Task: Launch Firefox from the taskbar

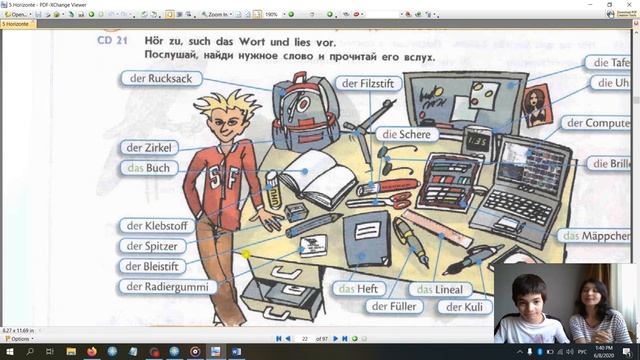Action: coord(92,351)
